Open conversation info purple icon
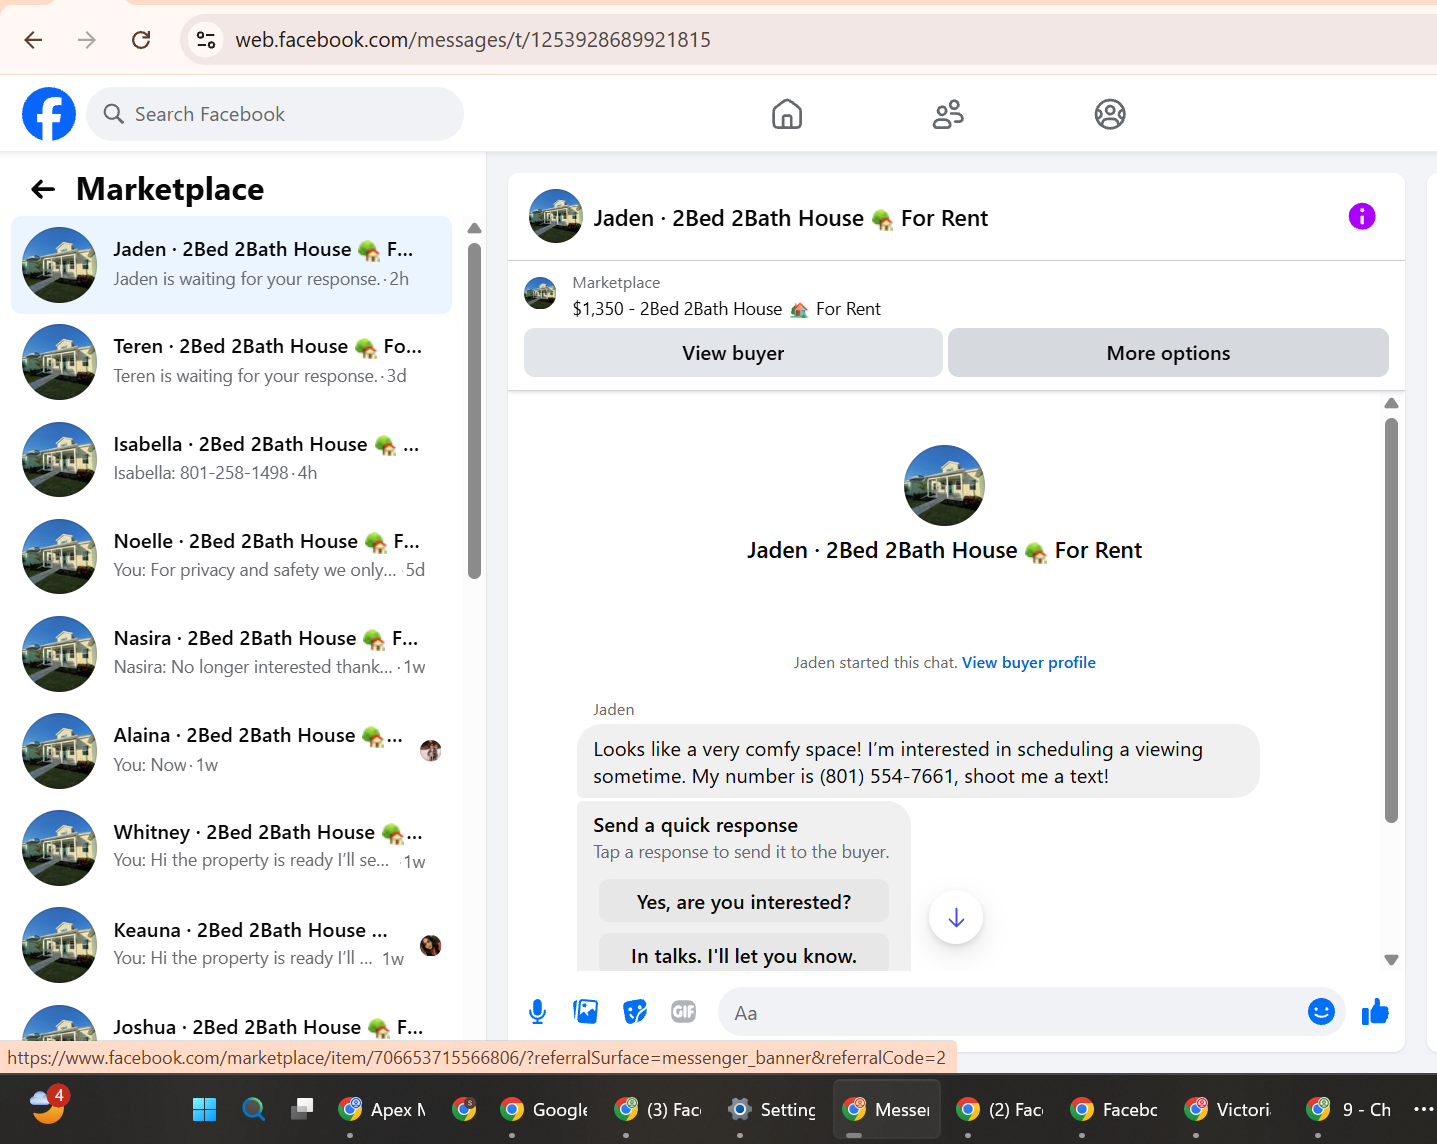 (1362, 216)
